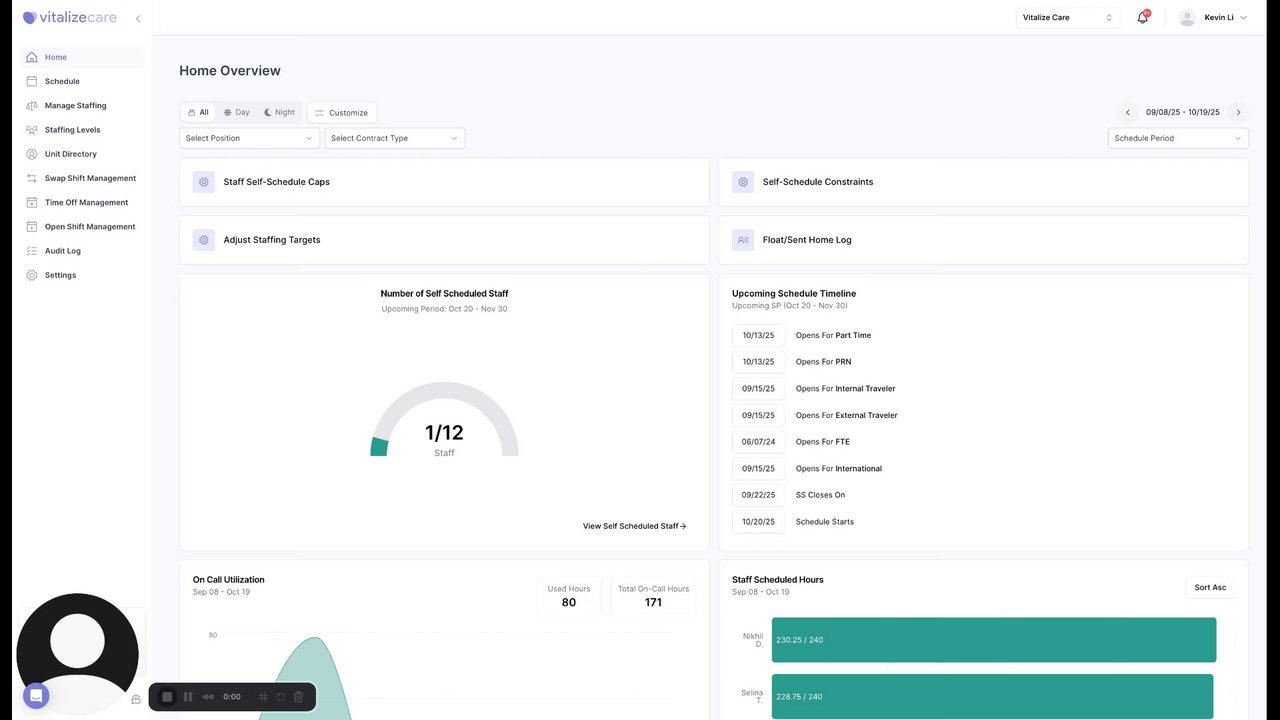The height and width of the screenshot is (720, 1280).
Task: Click the Self-Schedule Constraints gear icon
Action: click(x=743, y=182)
